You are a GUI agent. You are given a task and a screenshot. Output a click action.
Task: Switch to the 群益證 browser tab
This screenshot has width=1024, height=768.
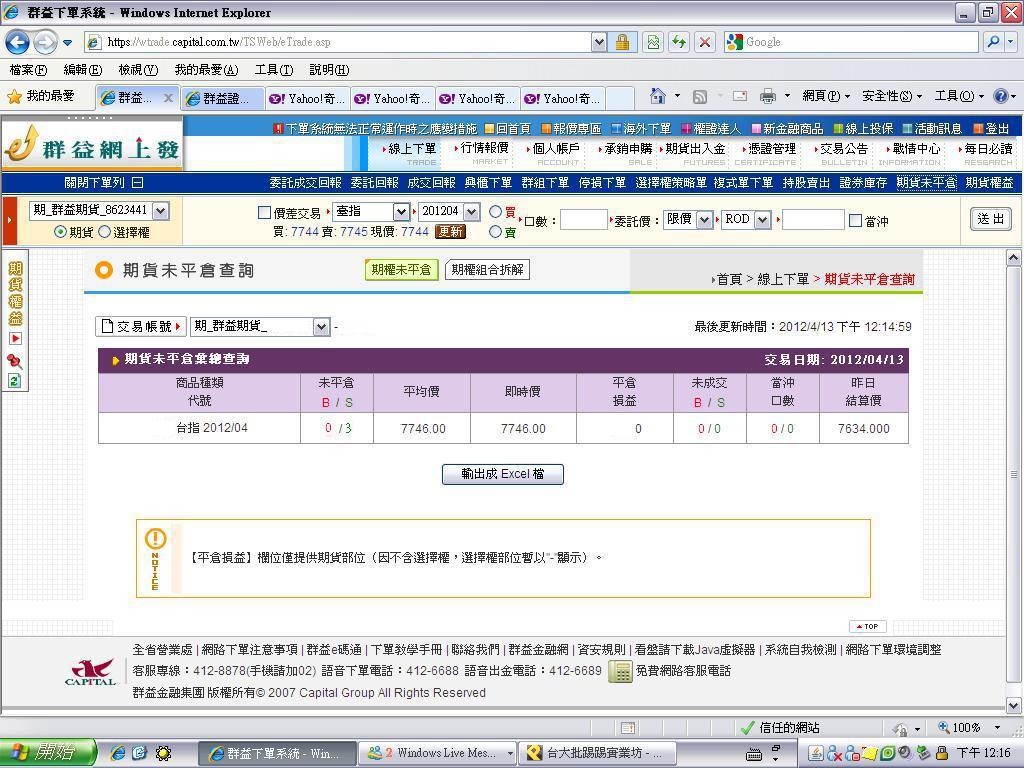coord(222,98)
